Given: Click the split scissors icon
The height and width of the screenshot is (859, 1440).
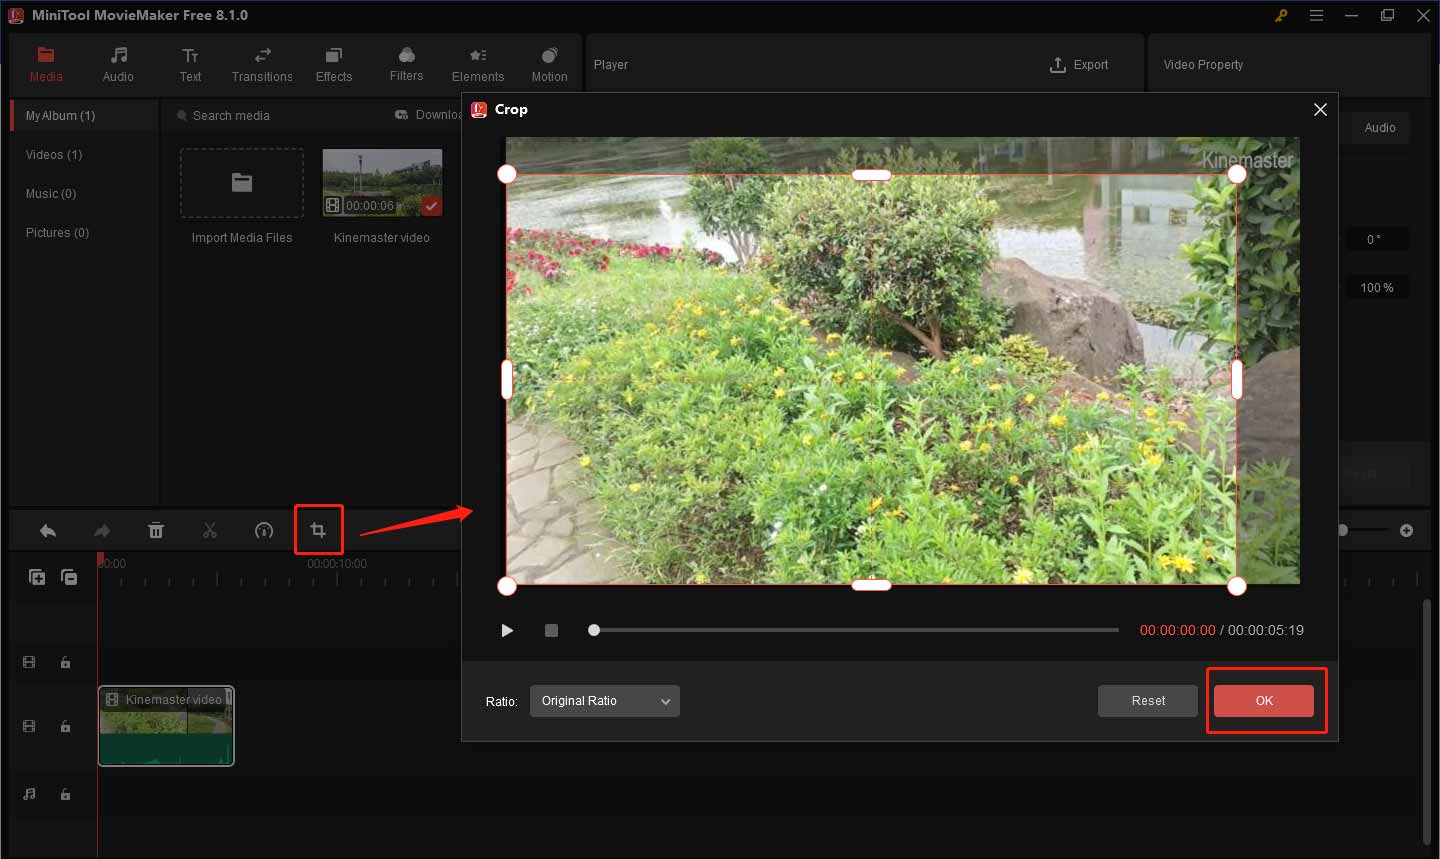Looking at the screenshot, I should pos(210,531).
